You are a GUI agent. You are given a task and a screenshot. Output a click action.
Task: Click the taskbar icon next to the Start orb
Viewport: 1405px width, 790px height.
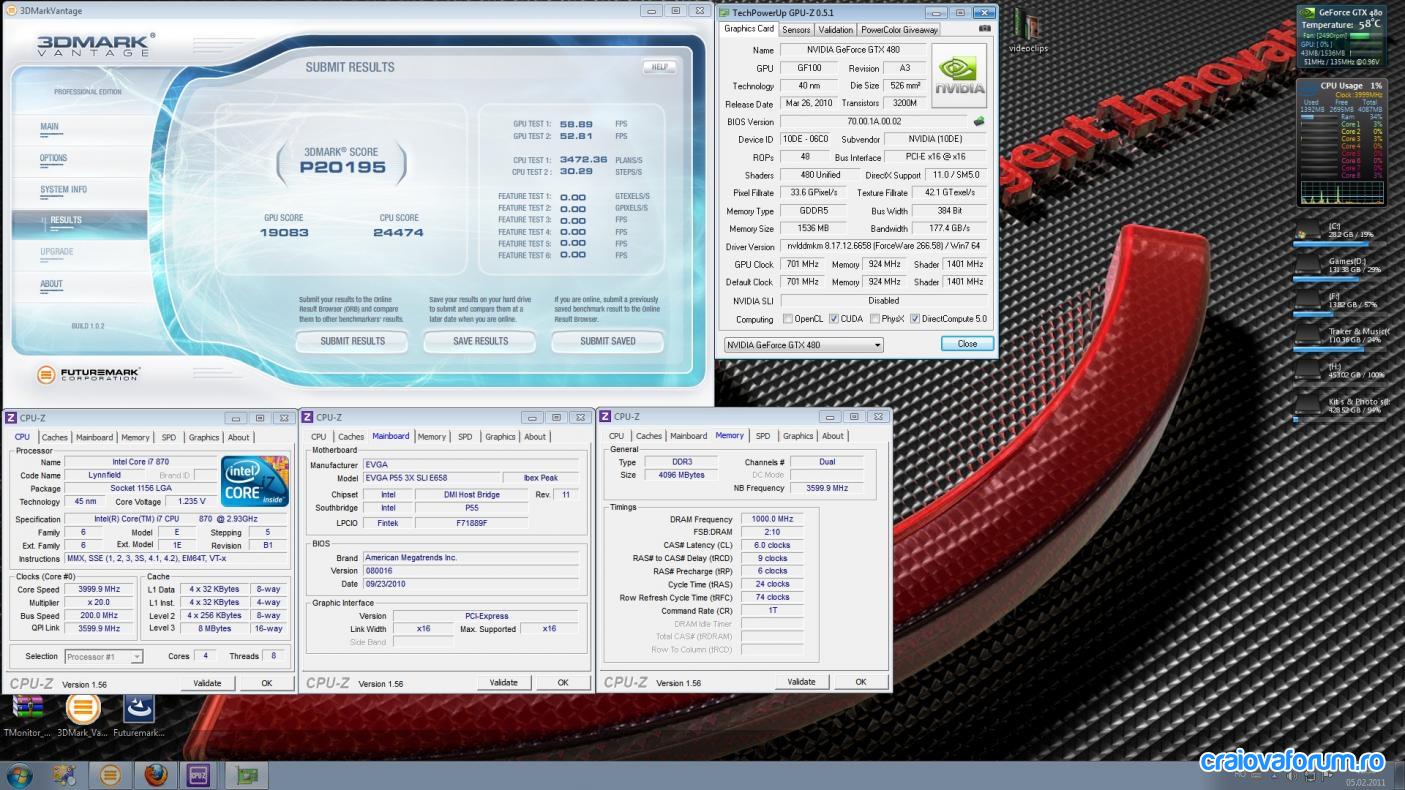click(65, 775)
